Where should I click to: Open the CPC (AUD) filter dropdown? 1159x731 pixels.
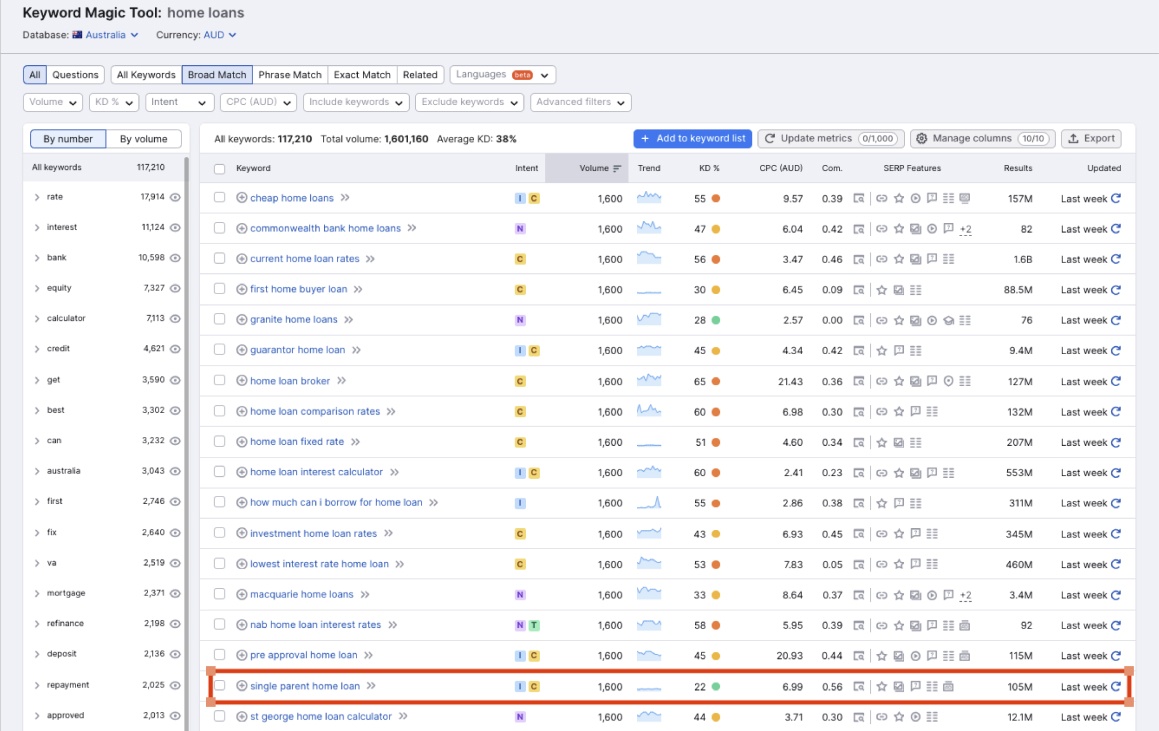pyautogui.click(x=260, y=101)
